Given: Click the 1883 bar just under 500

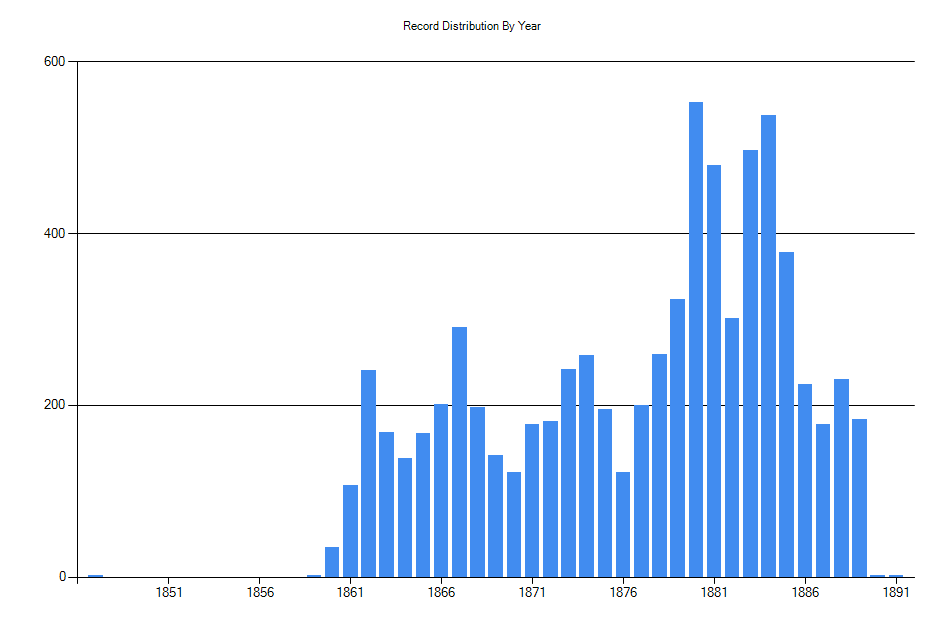Looking at the screenshot, I should point(750,364).
